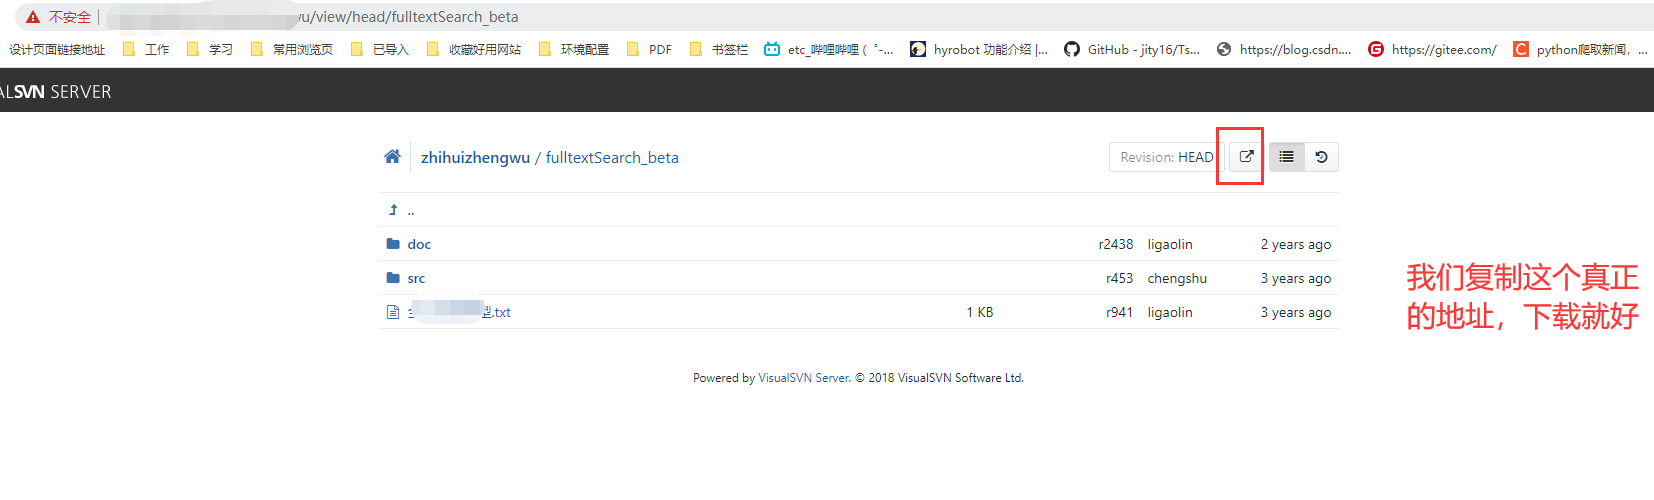Click the .. parent directory link
This screenshot has width=1654, height=500.
coord(411,210)
